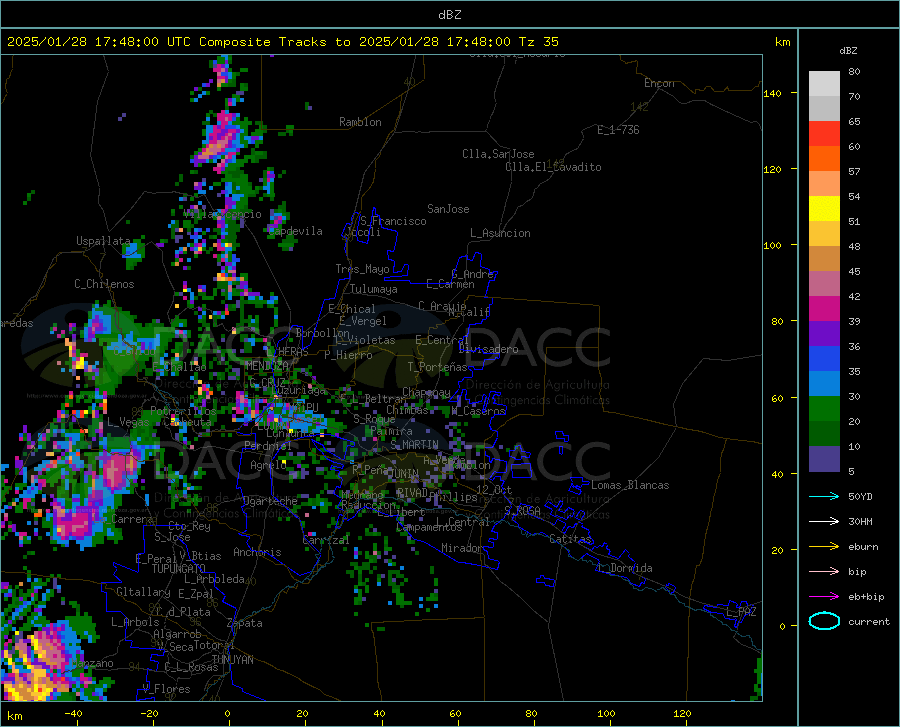Click the 'Zapata' map label
Viewport: 900px width, 727px height.
(245, 623)
